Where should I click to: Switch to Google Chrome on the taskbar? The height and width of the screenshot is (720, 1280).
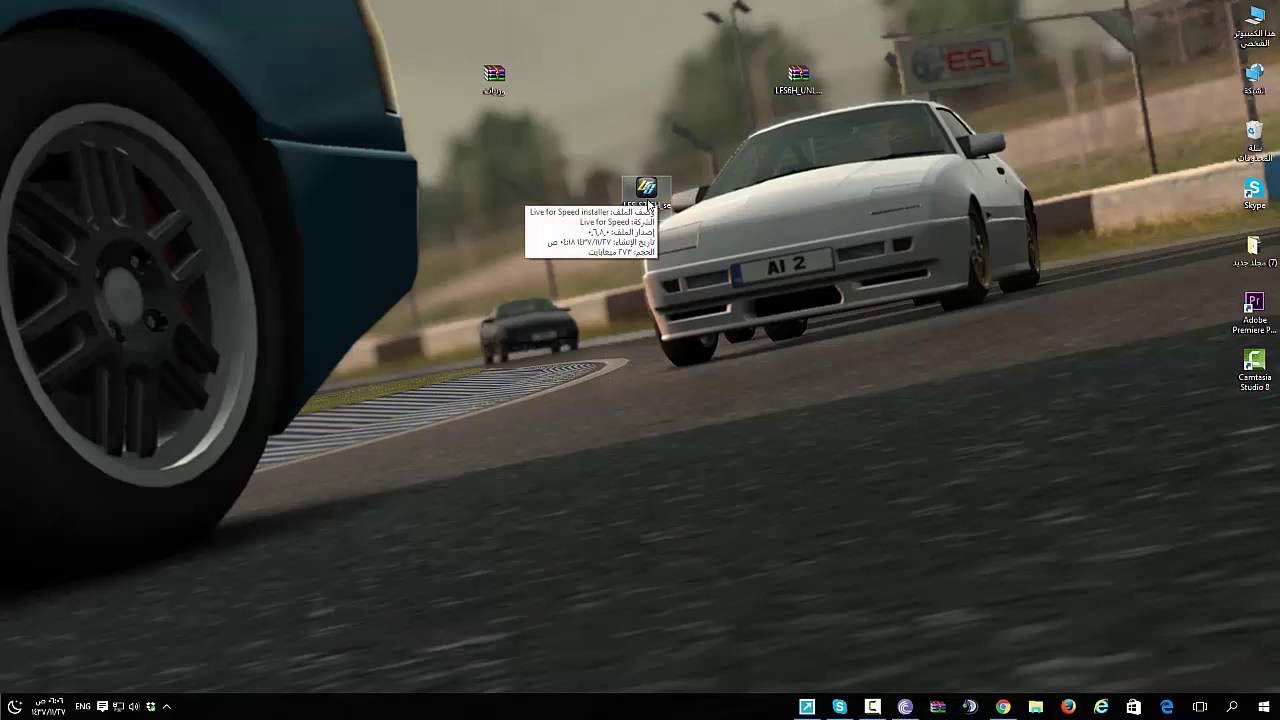click(x=1003, y=707)
